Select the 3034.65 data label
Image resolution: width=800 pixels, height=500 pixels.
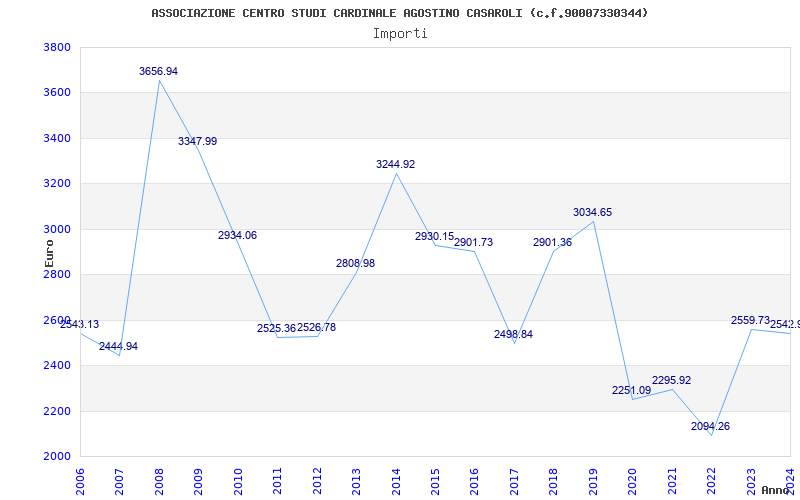592,213
